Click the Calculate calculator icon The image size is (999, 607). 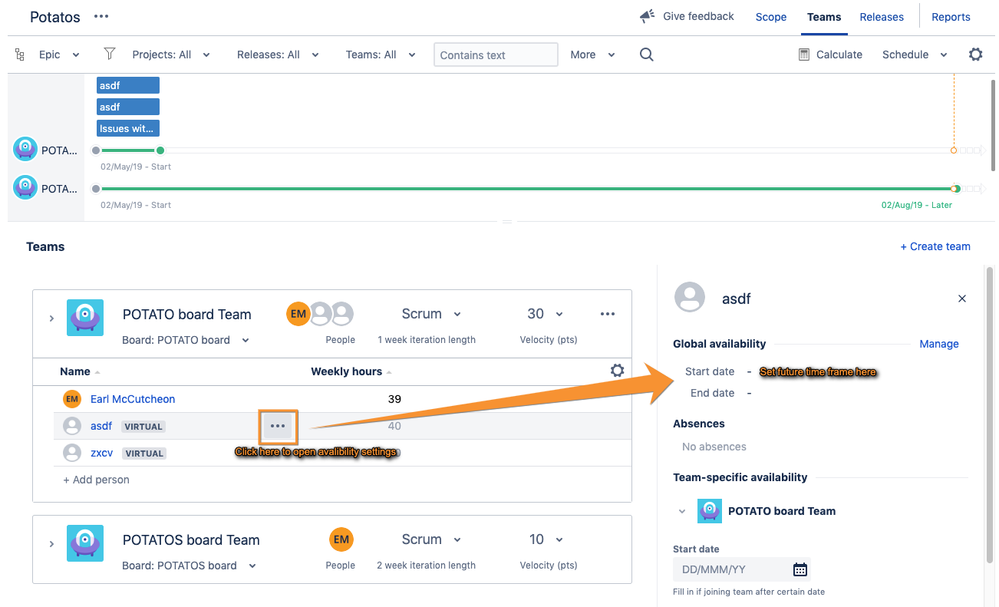(x=804, y=55)
